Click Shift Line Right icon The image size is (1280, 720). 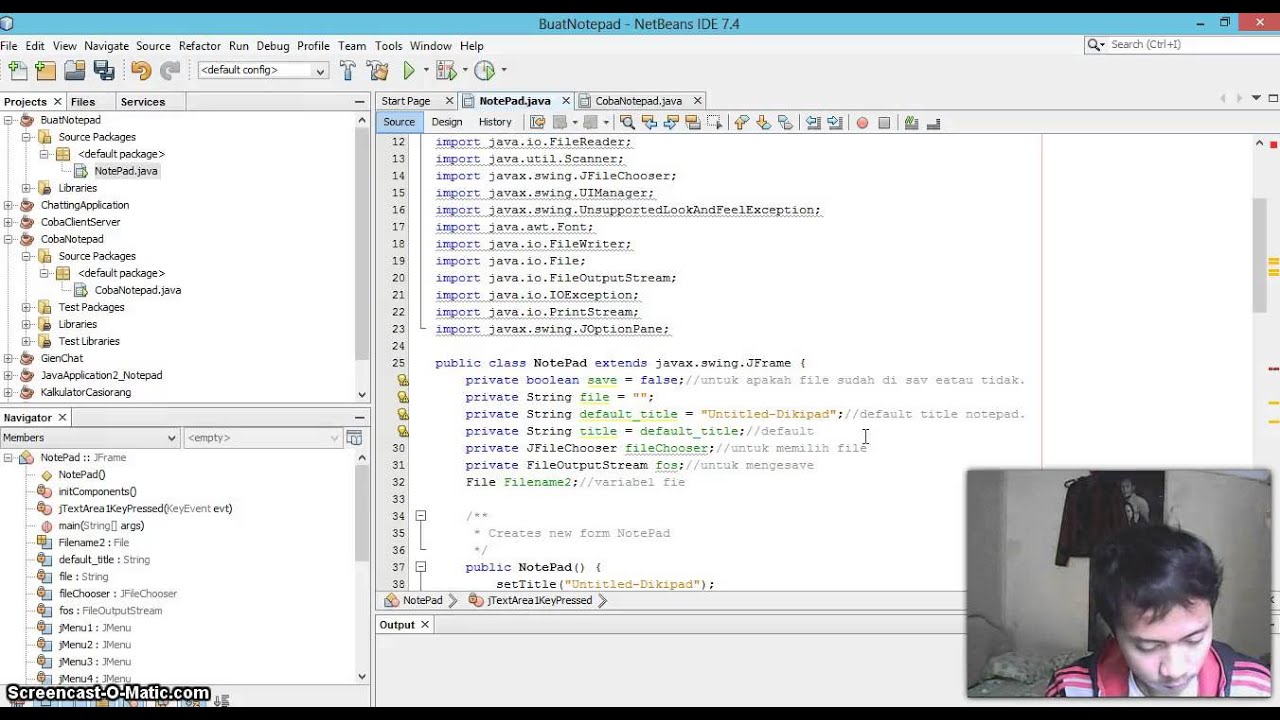tap(835, 122)
